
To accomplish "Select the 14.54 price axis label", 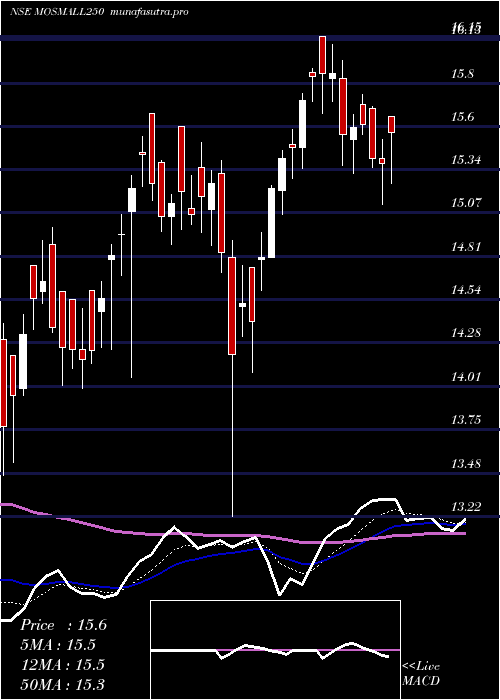I will [466, 290].
